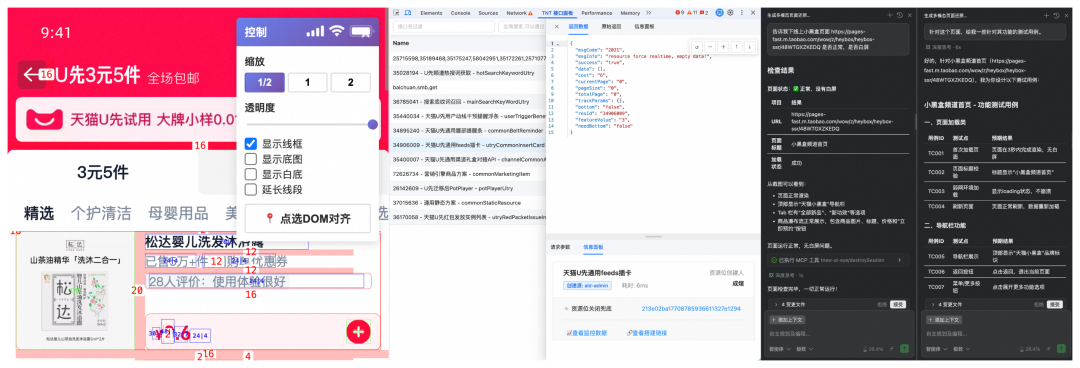Select zoom level 2

click(350, 83)
